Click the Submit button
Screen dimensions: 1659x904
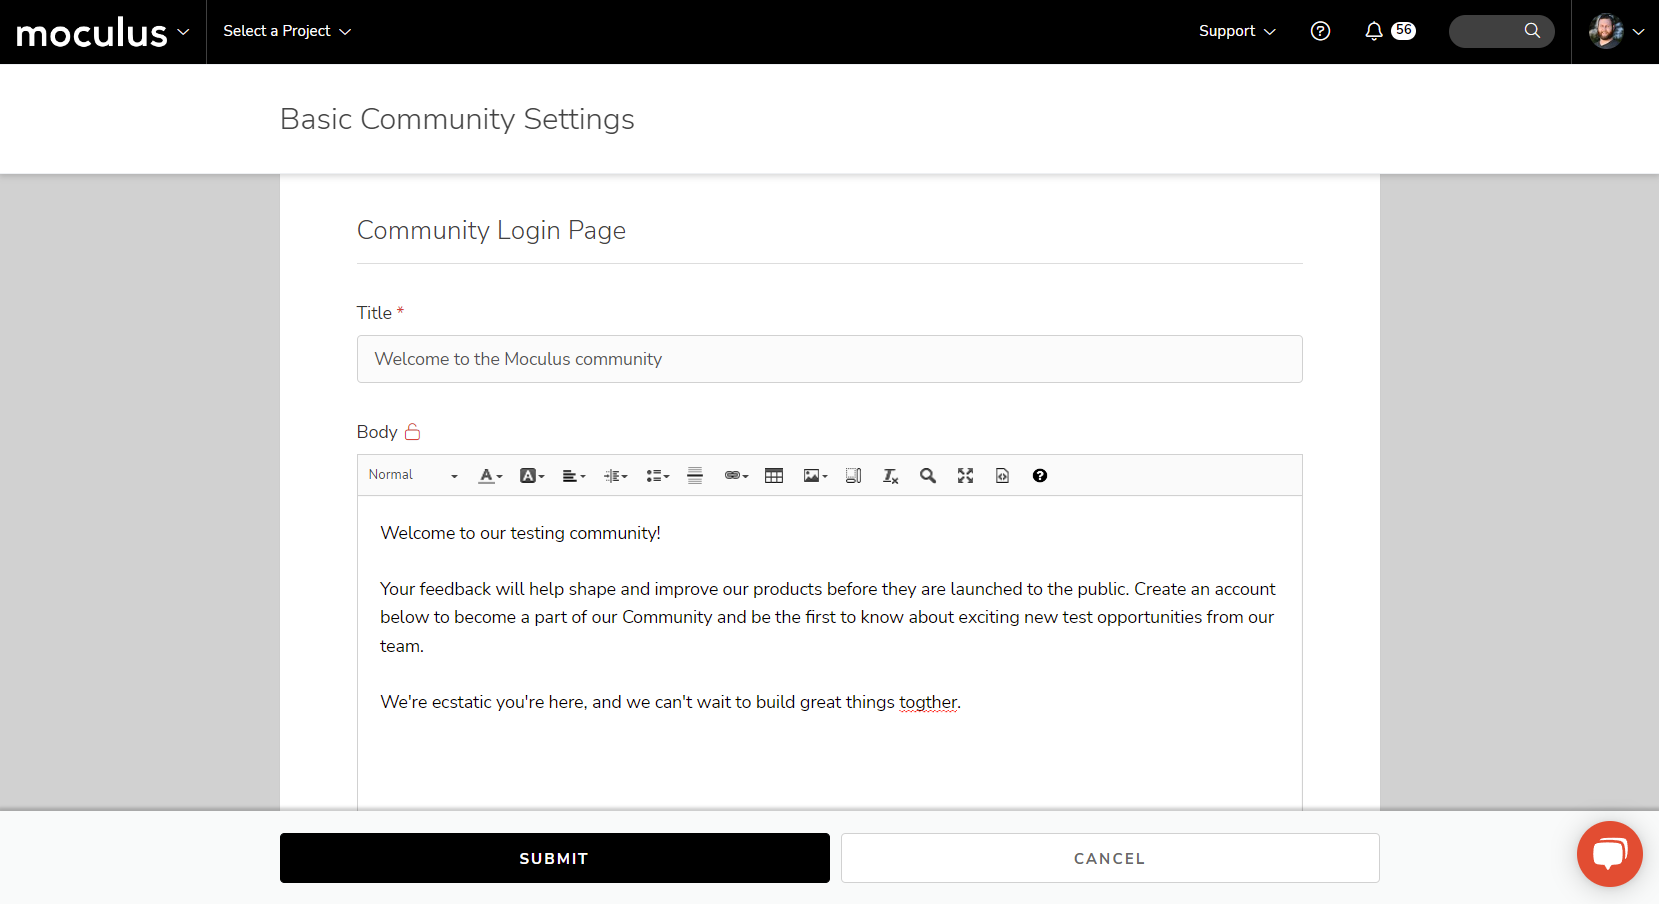(554, 858)
